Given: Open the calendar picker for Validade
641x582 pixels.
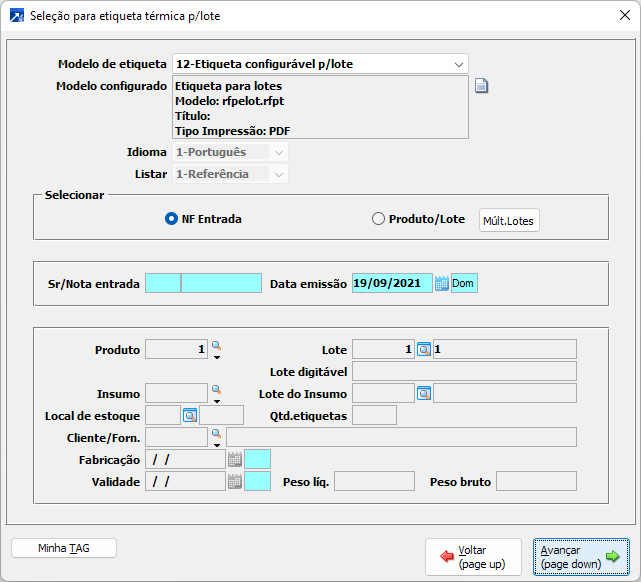Looking at the screenshot, I should point(235,481).
